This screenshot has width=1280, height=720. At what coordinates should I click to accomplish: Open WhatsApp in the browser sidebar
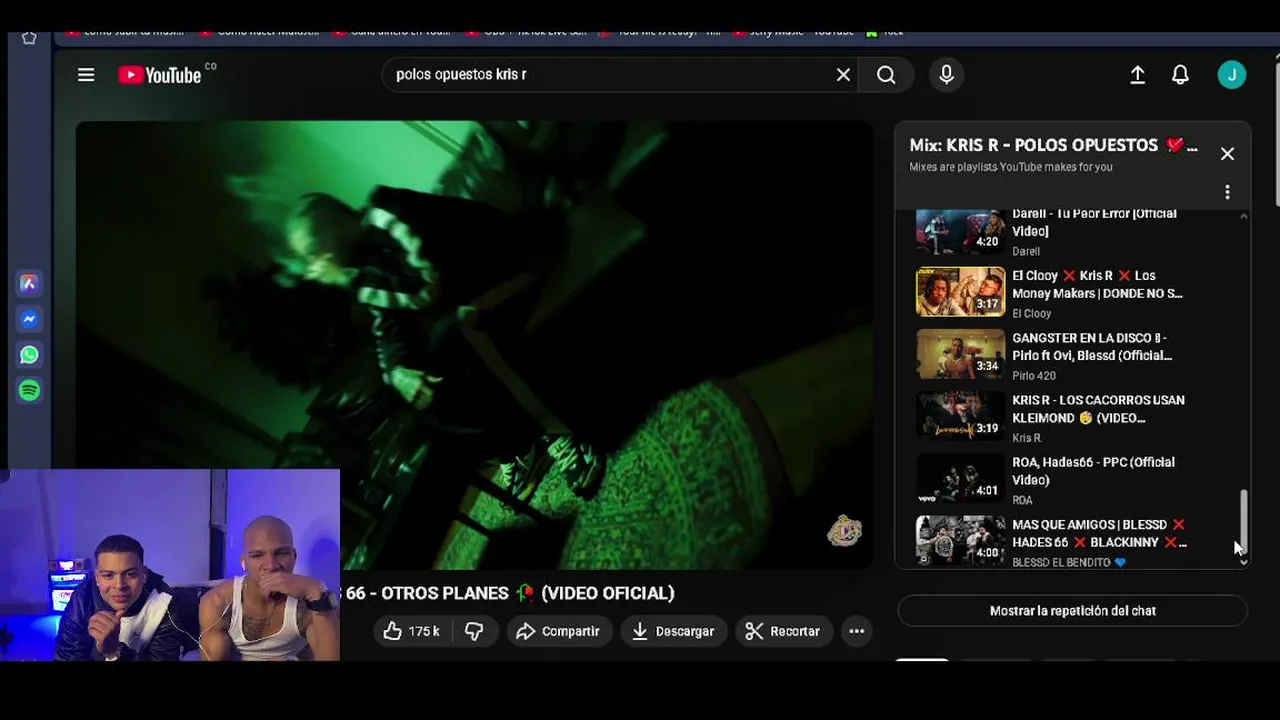click(29, 355)
